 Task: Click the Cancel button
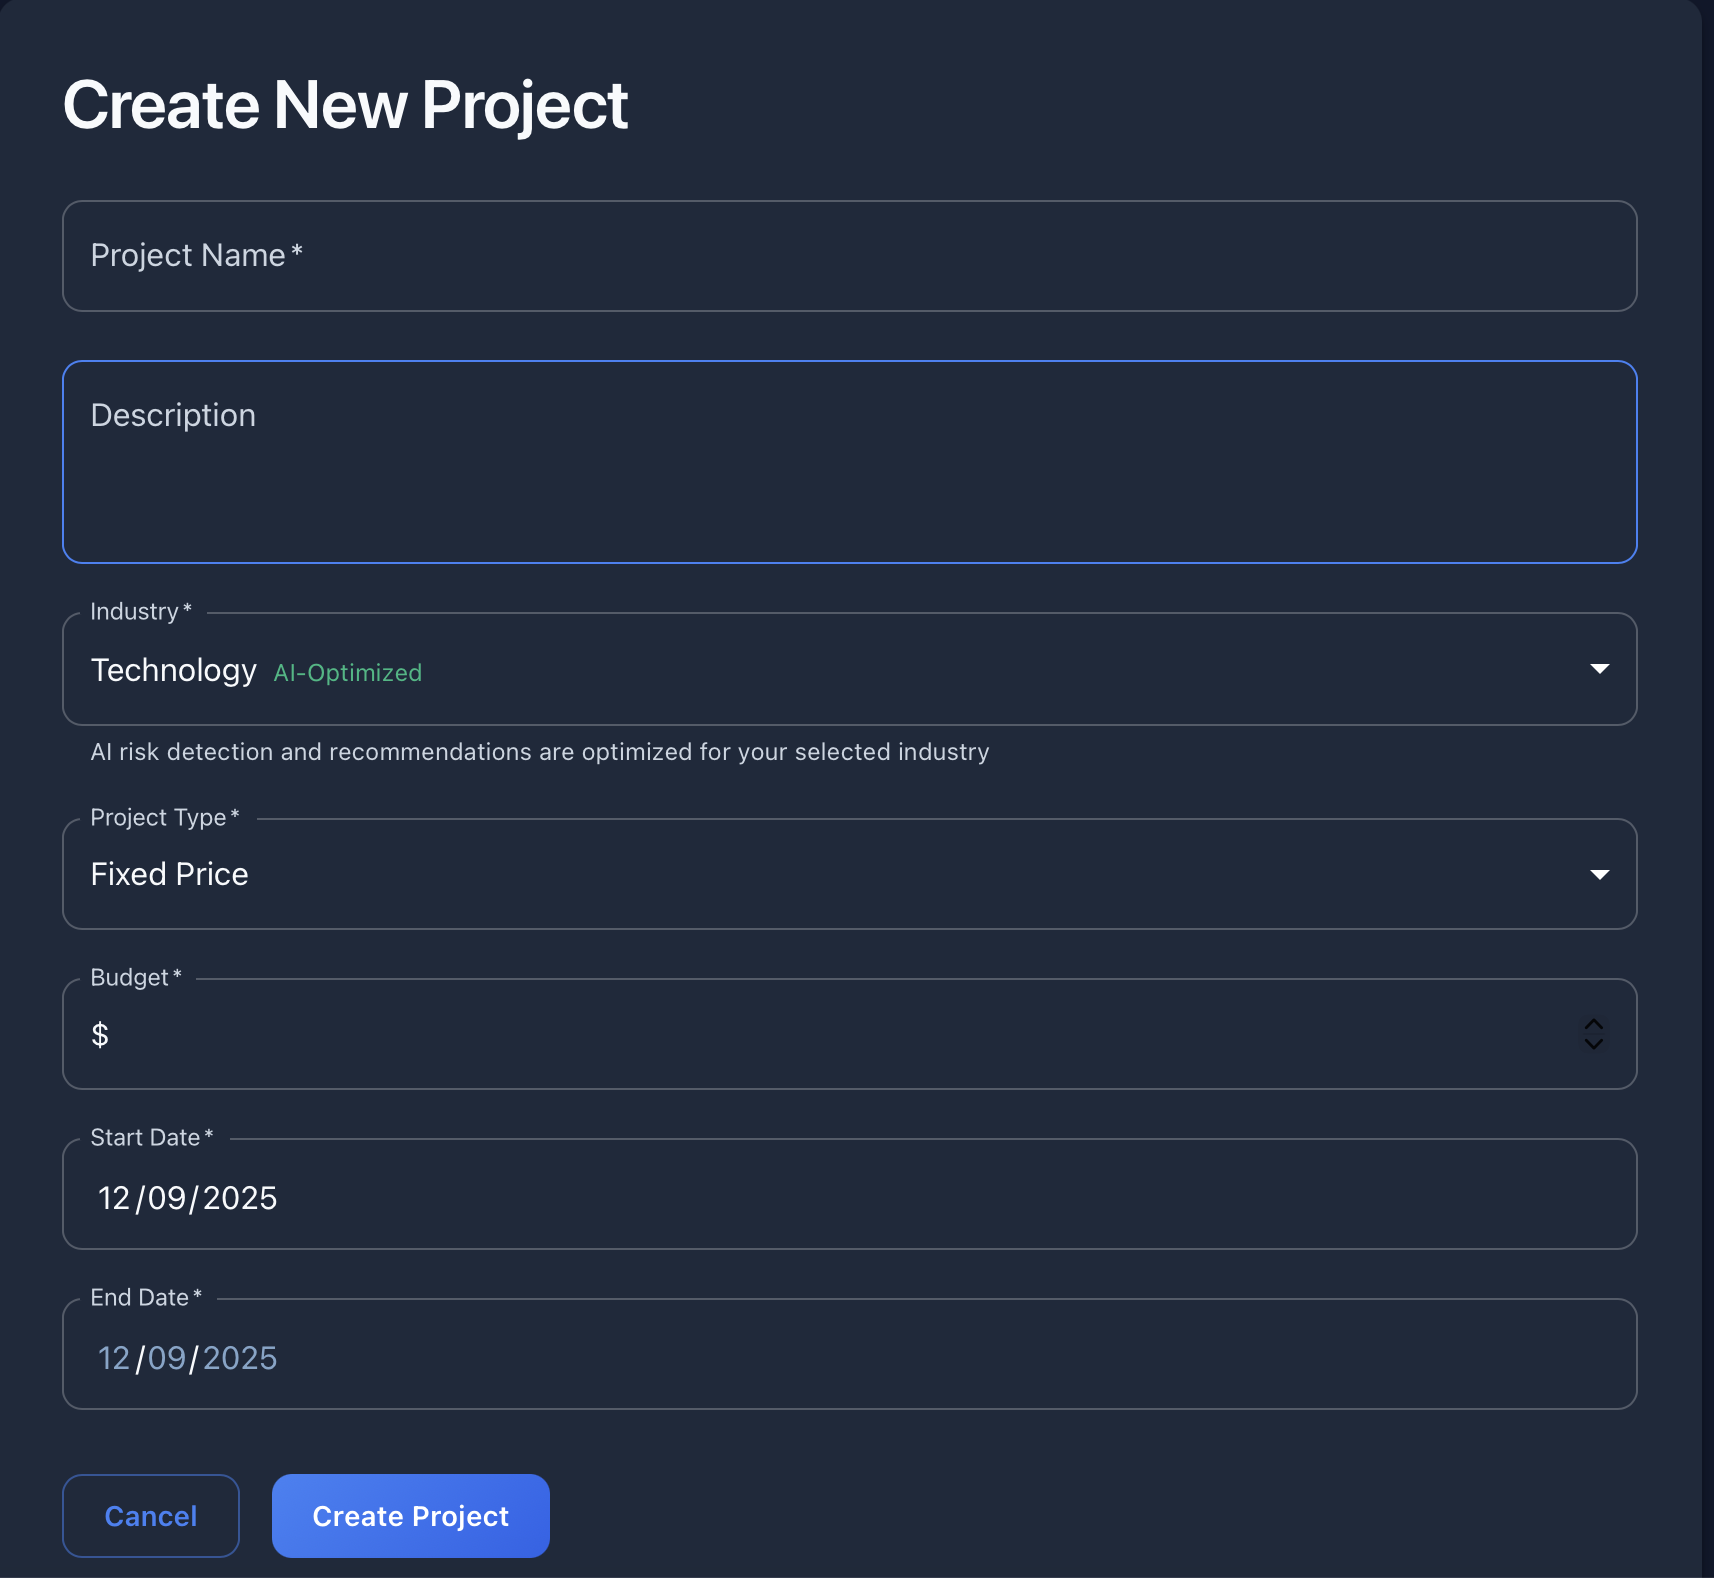(150, 1515)
